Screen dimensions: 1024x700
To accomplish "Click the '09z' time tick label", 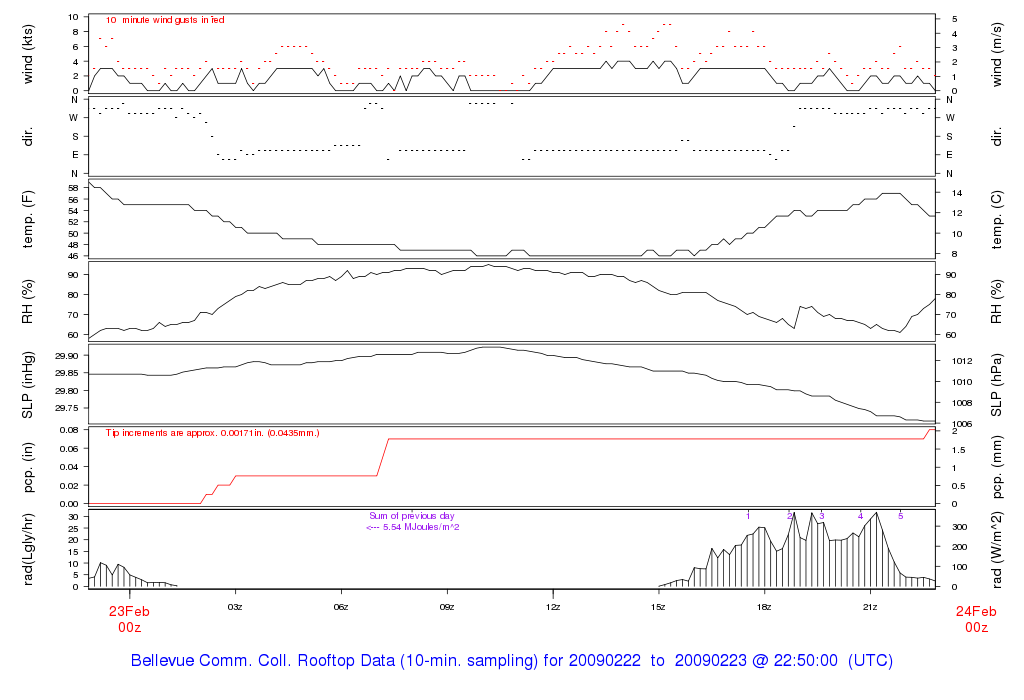I will click(x=447, y=607).
